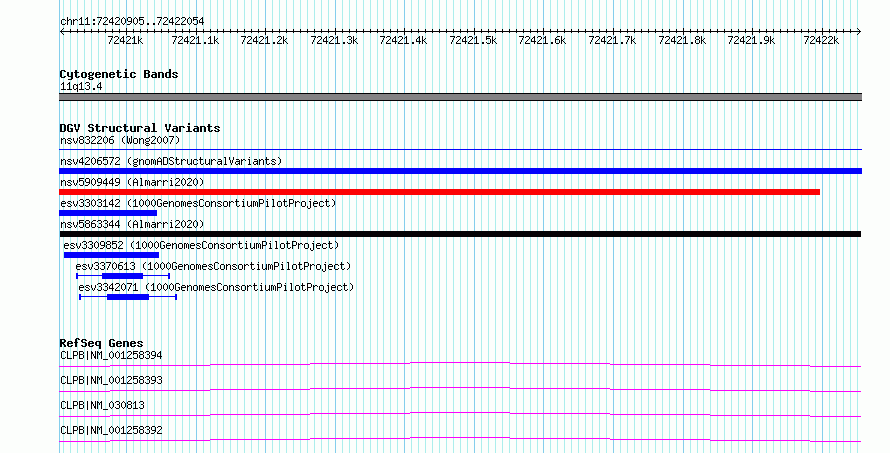Open the CLPB|NM_001258393 transcript label
The image size is (890, 453).
(111, 380)
